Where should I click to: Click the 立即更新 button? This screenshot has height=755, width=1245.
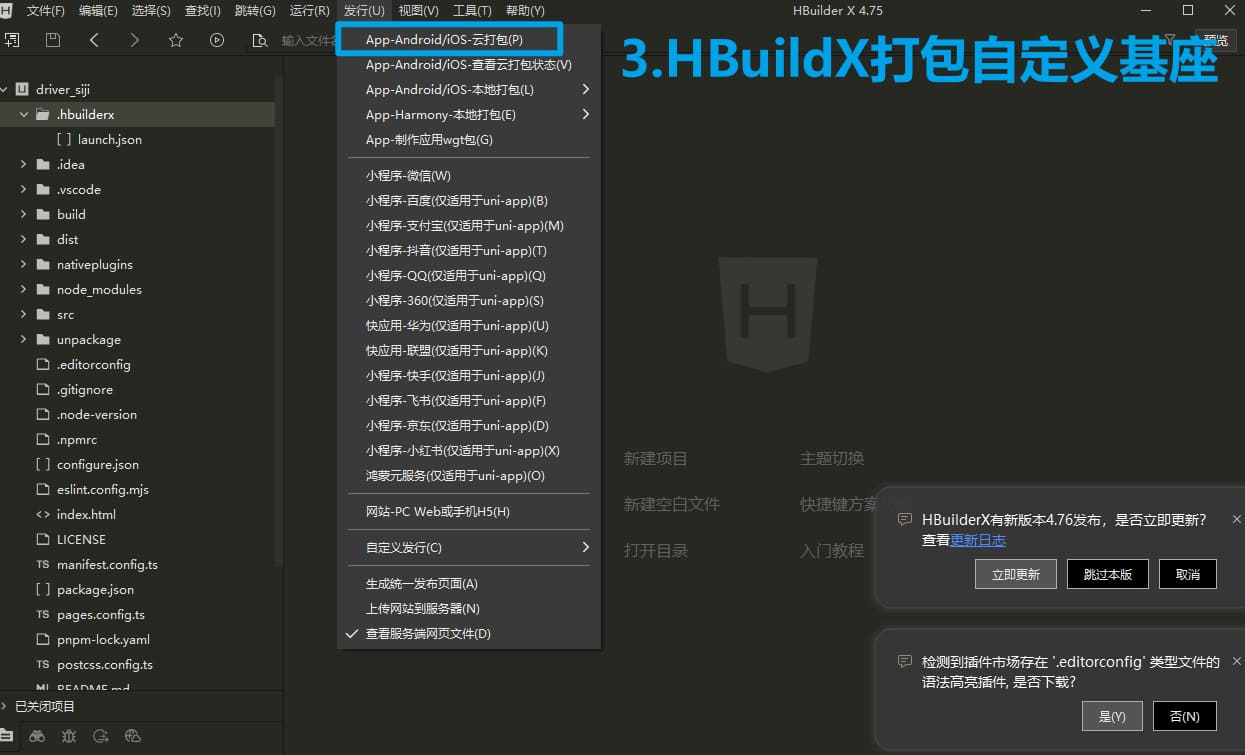[x=1015, y=574]
